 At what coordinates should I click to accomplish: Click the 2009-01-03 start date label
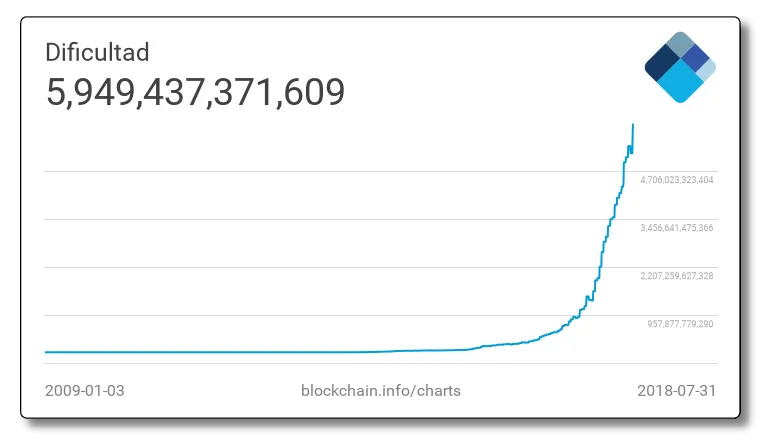[x=85, y=390]
